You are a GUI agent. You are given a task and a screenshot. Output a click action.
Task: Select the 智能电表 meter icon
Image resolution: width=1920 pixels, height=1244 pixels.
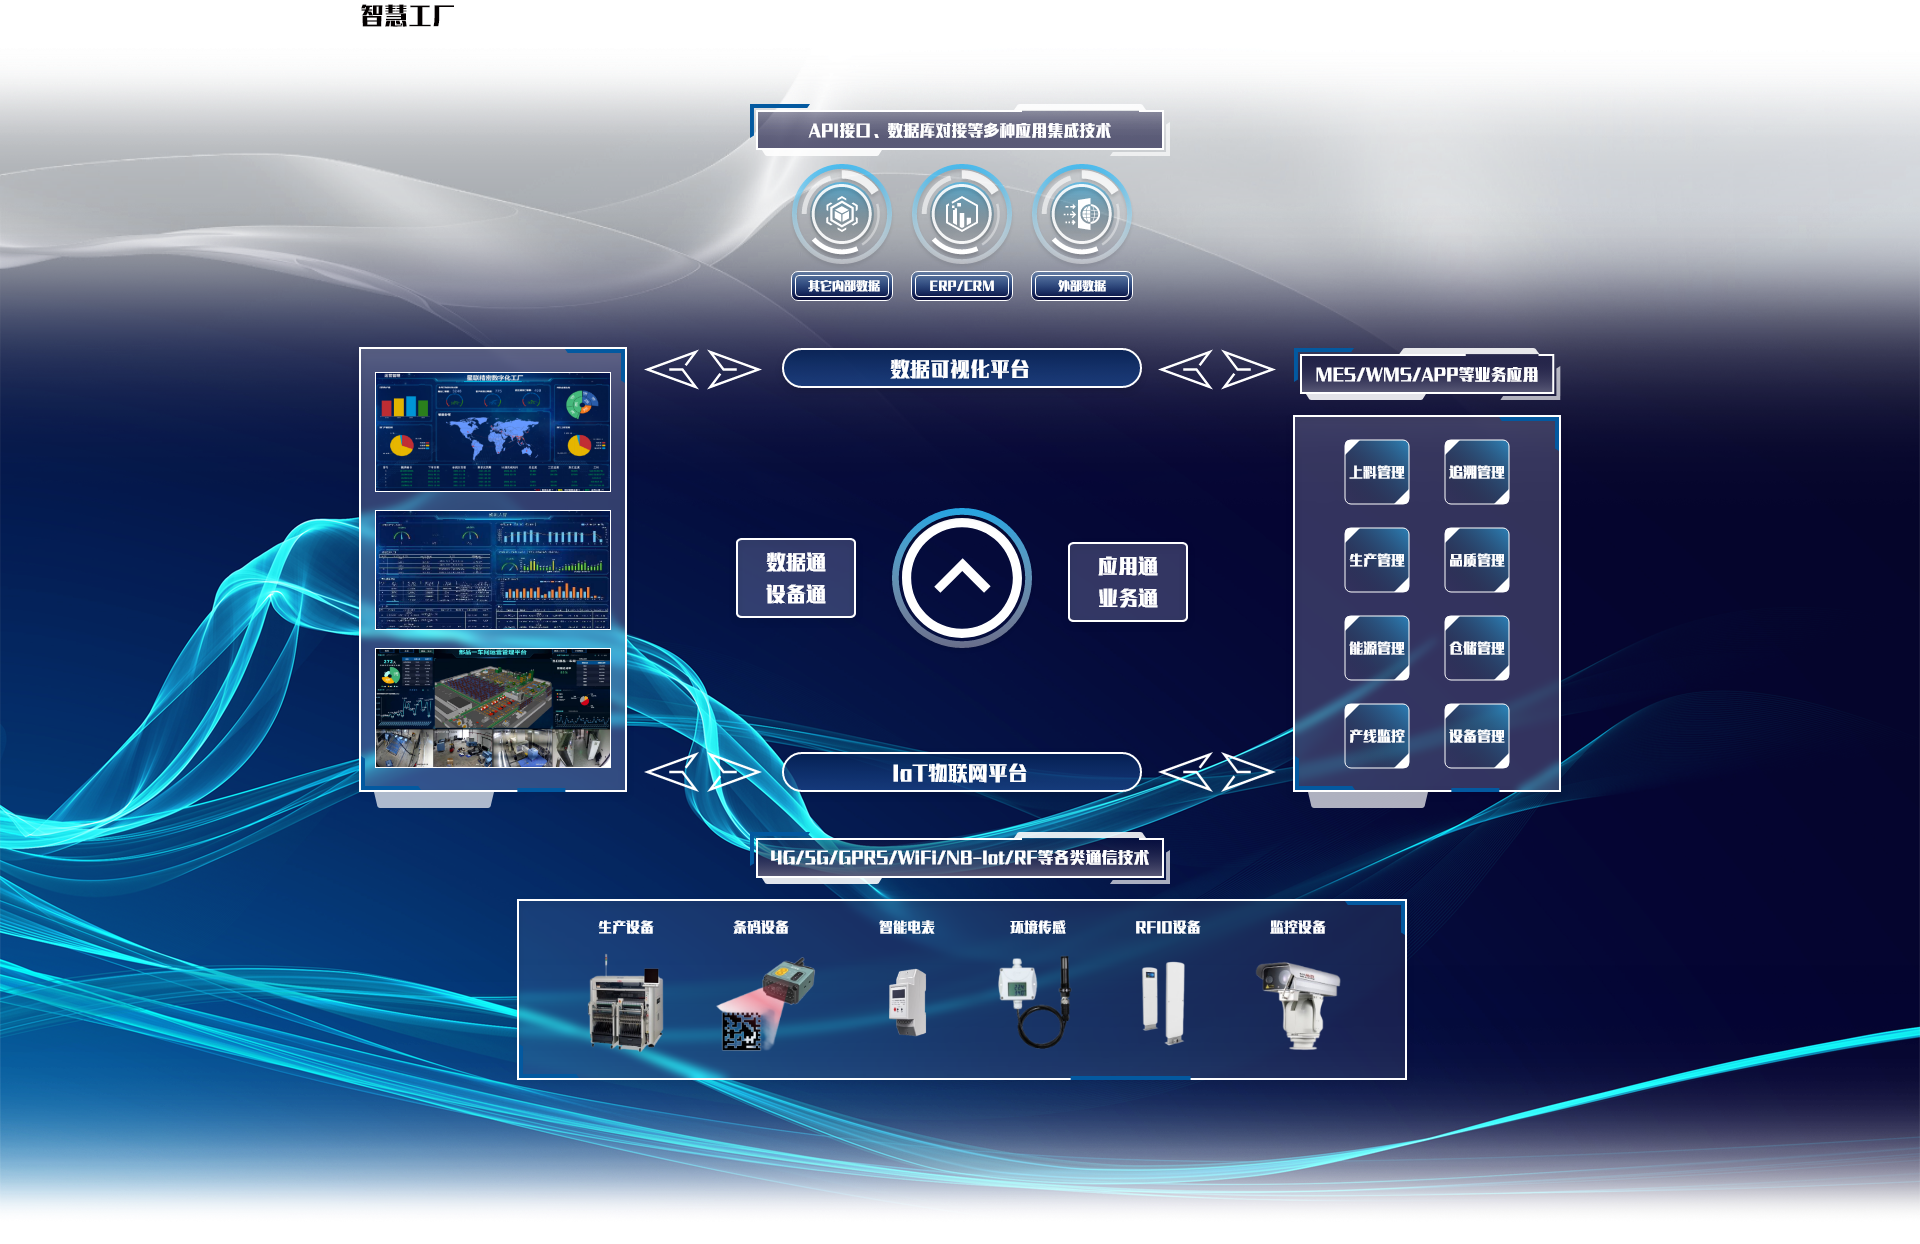(908, 1003)
